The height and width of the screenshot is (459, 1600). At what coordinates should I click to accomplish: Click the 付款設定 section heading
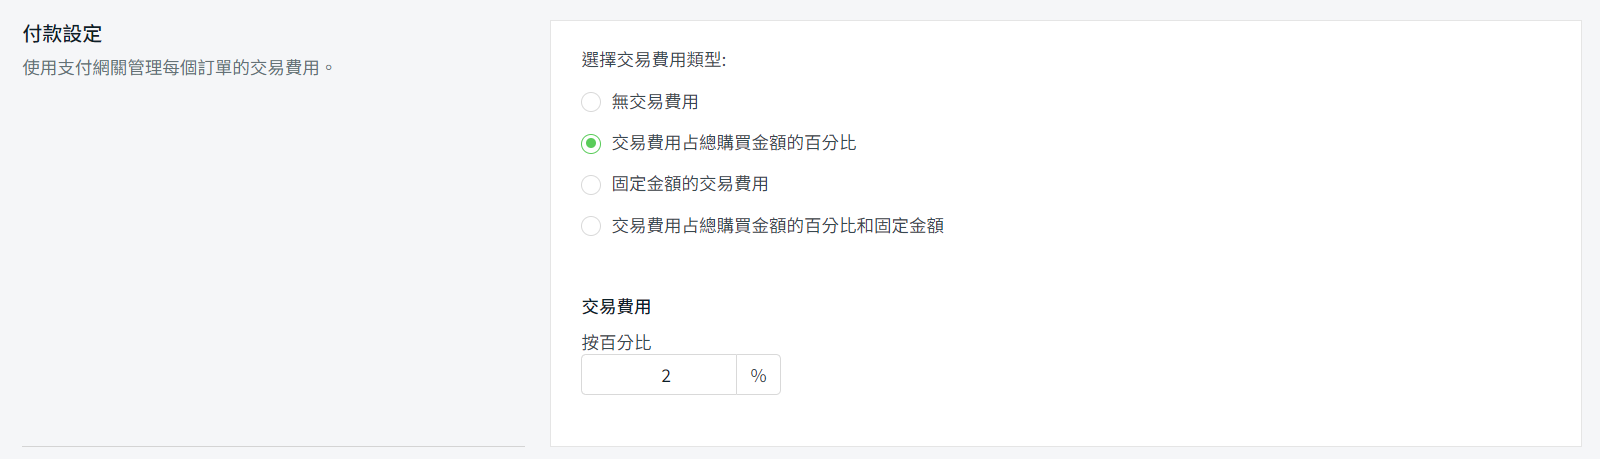[x=63, y=34]
